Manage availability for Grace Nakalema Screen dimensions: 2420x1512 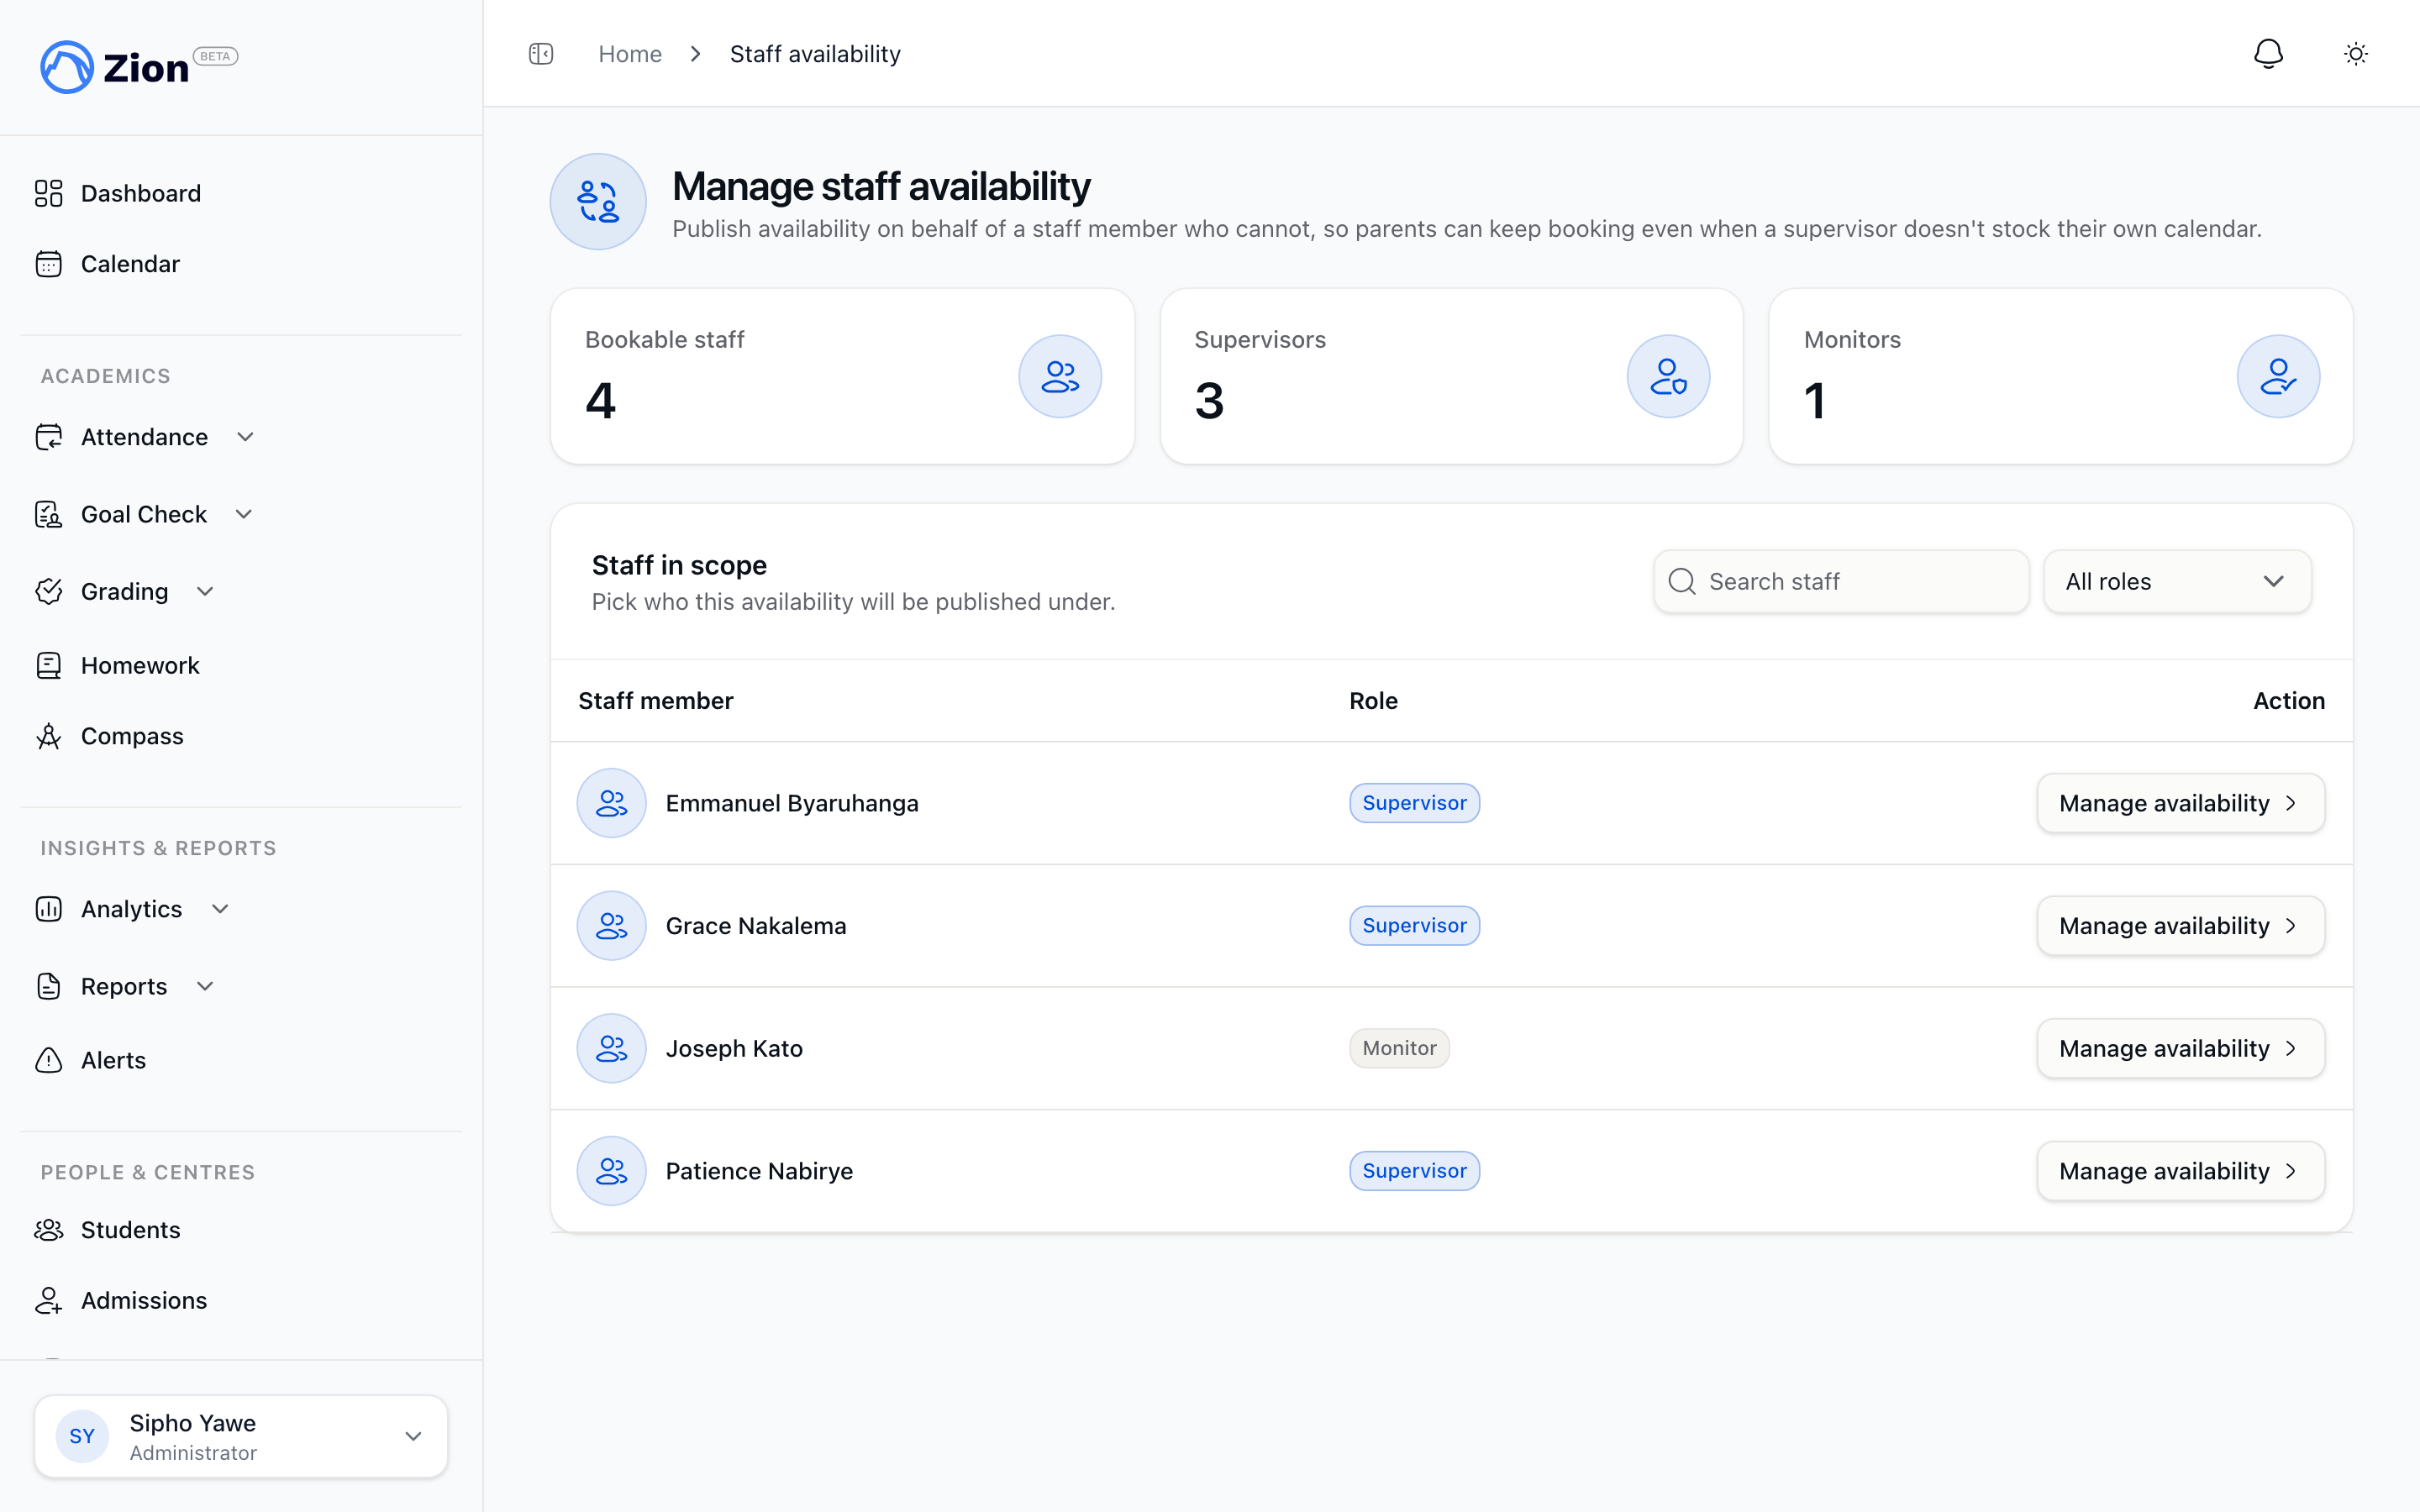[x=2180, y=926]
